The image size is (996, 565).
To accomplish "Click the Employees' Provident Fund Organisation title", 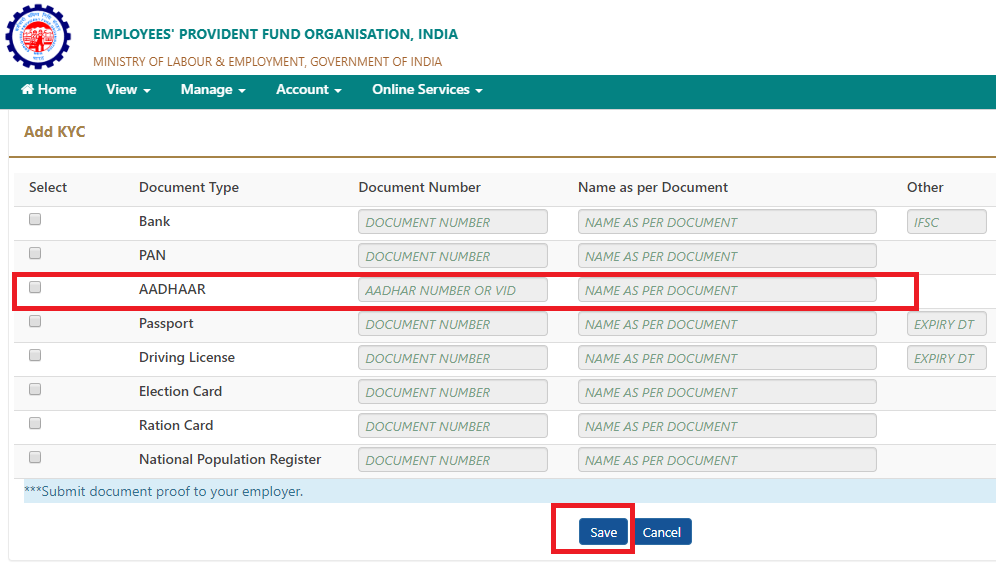I will click(275, 34).
